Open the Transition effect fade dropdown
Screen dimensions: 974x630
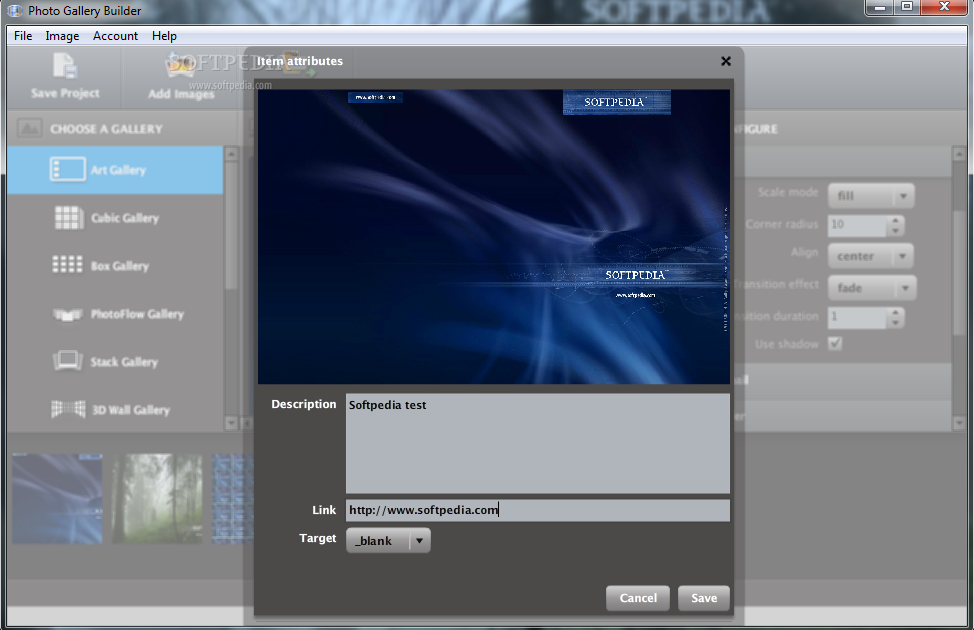(872, 288)
